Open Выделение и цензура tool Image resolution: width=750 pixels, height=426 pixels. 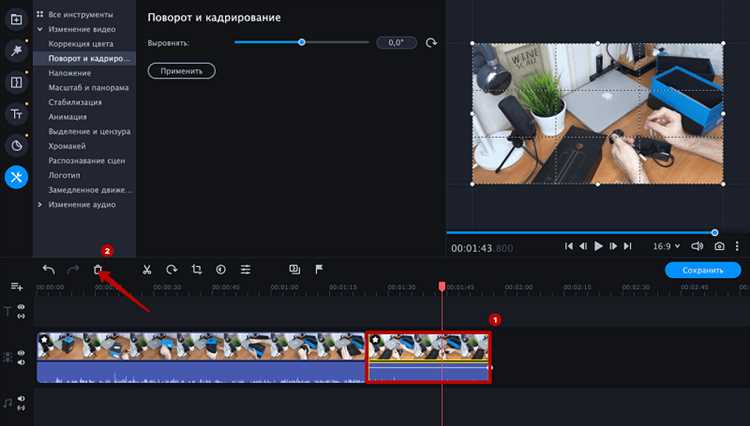89,131
